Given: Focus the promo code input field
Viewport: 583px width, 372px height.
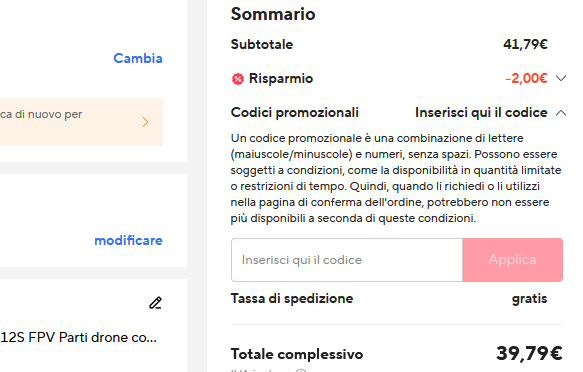Looking at the screenshot, I should click(x=347, y=260).
